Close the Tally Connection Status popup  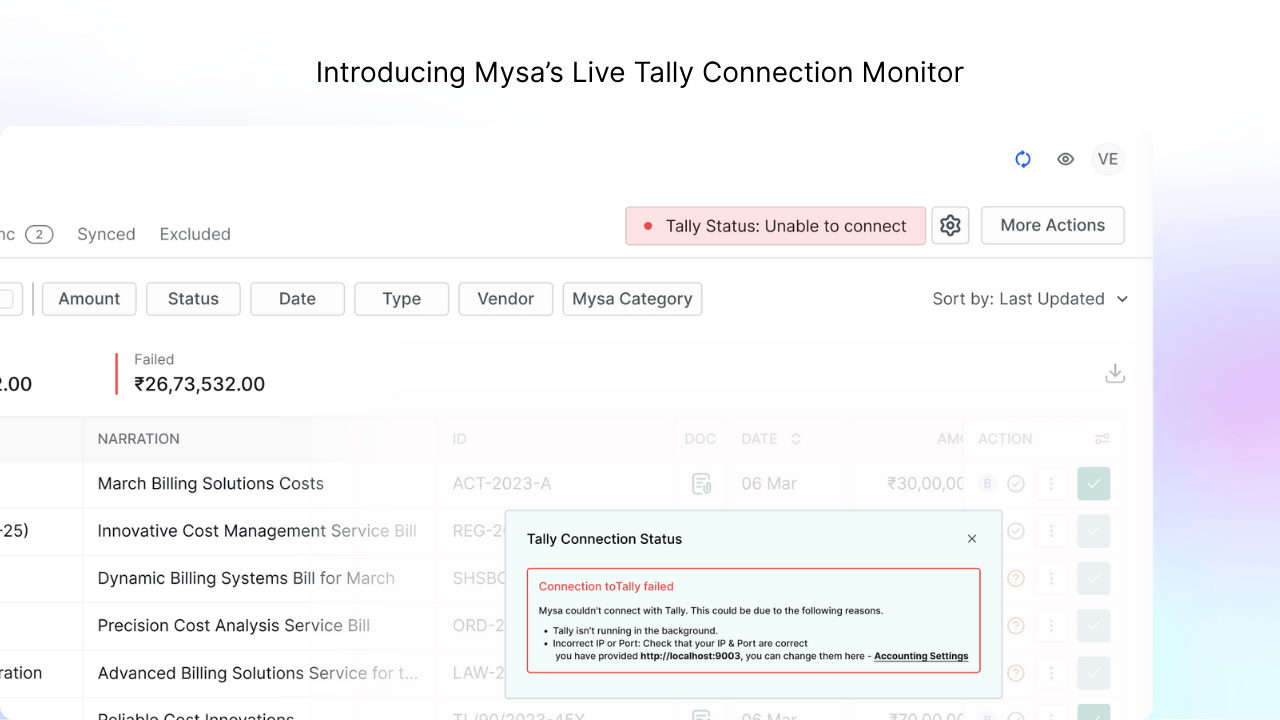(972, 539)
